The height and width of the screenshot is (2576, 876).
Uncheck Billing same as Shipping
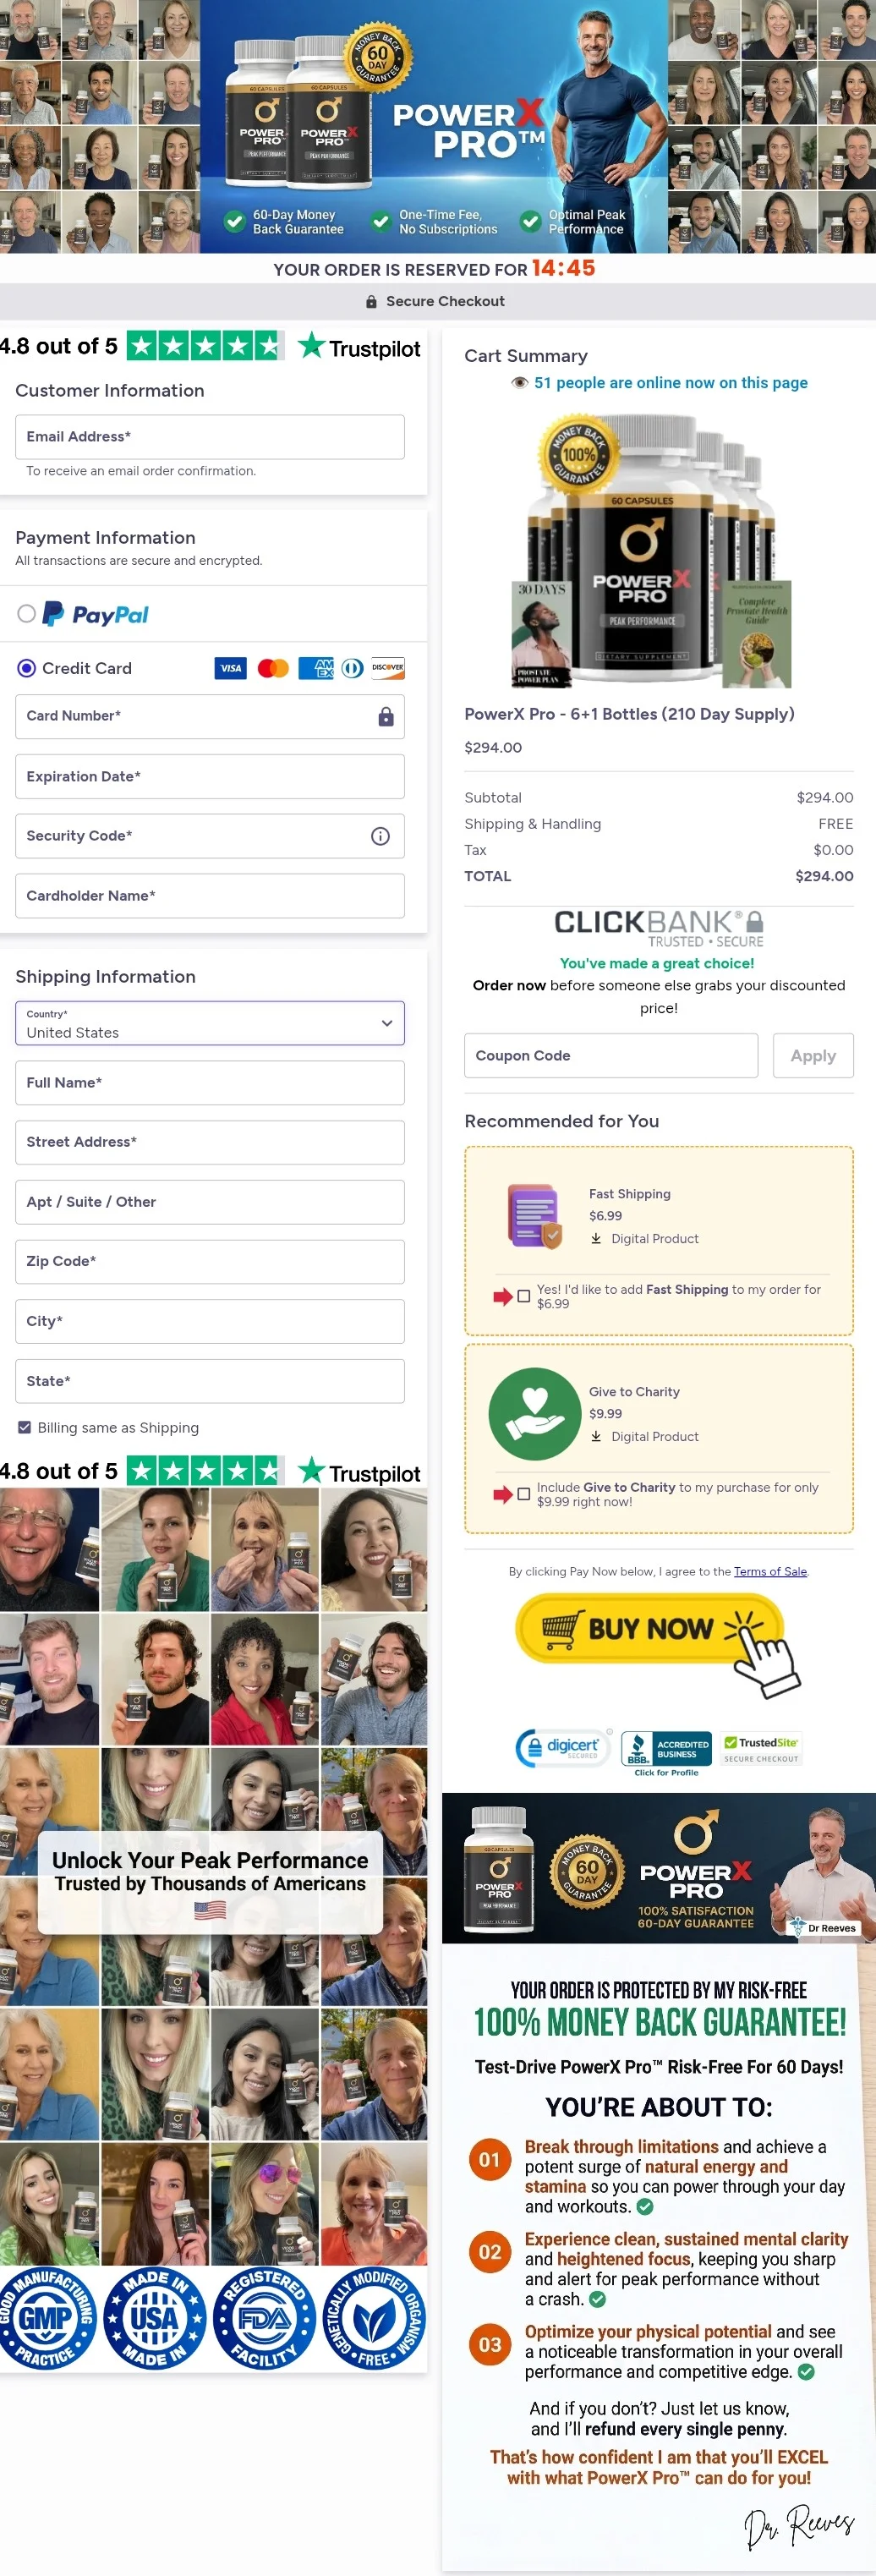tap(24, 1427)
